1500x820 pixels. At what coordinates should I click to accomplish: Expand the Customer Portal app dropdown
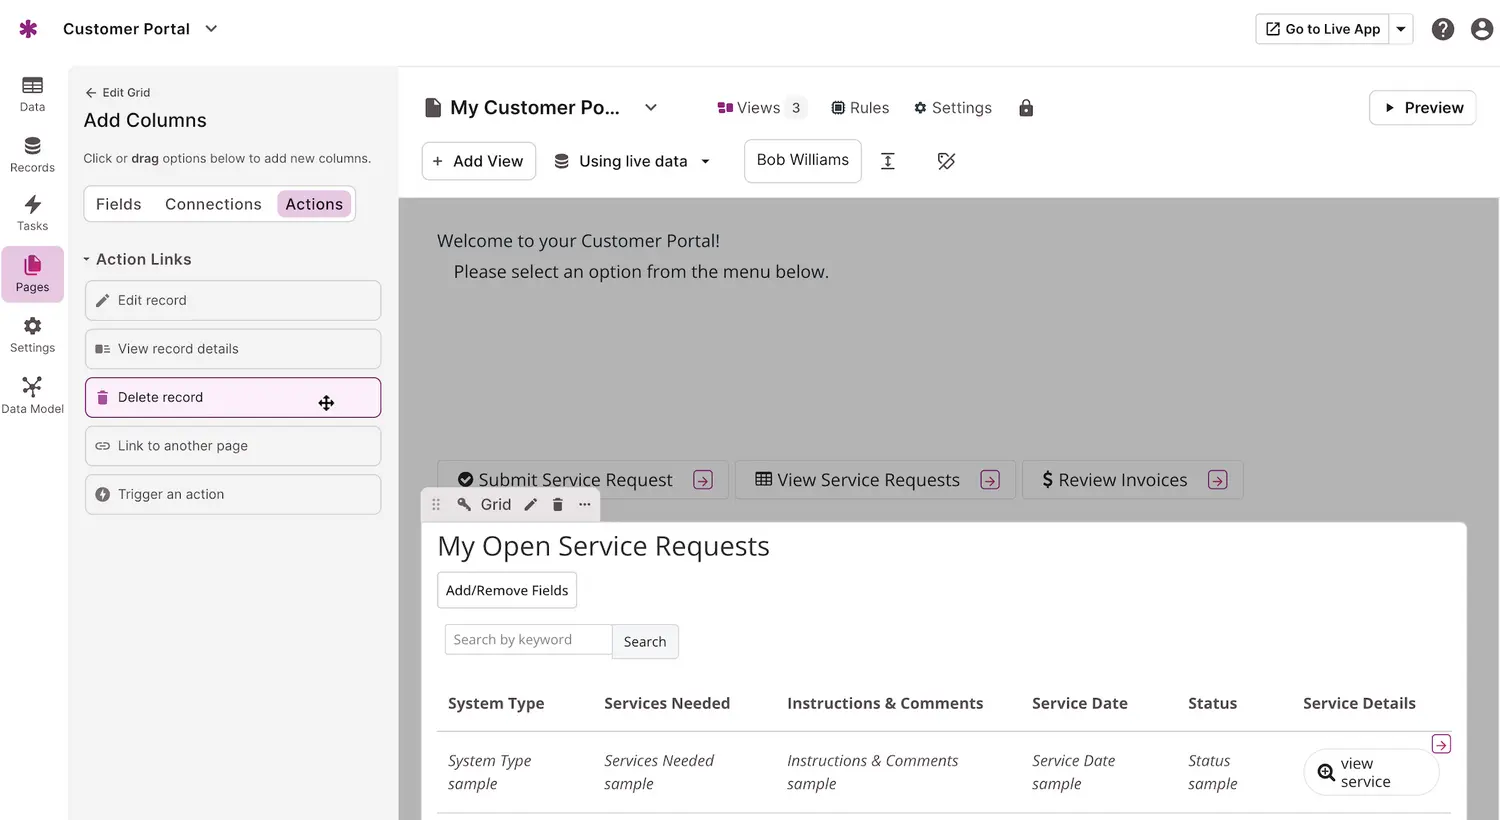[x=211, y=29]
